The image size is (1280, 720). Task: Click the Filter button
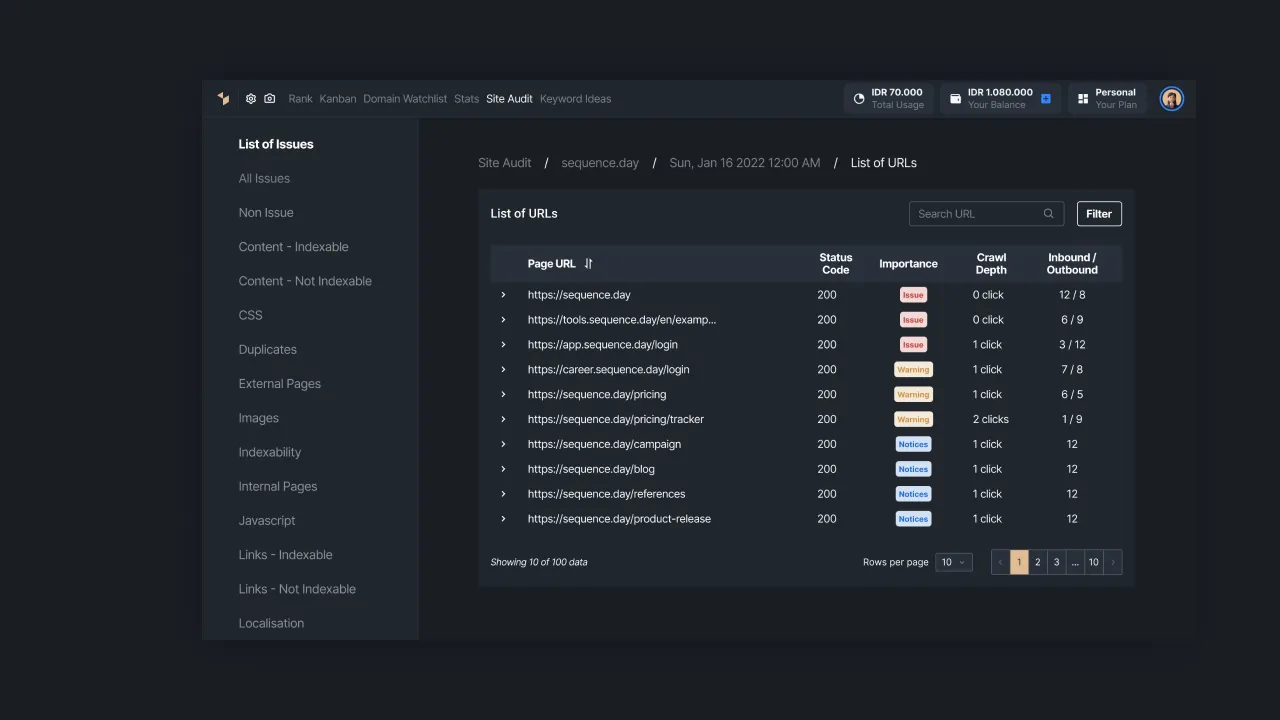[1099, 214]
